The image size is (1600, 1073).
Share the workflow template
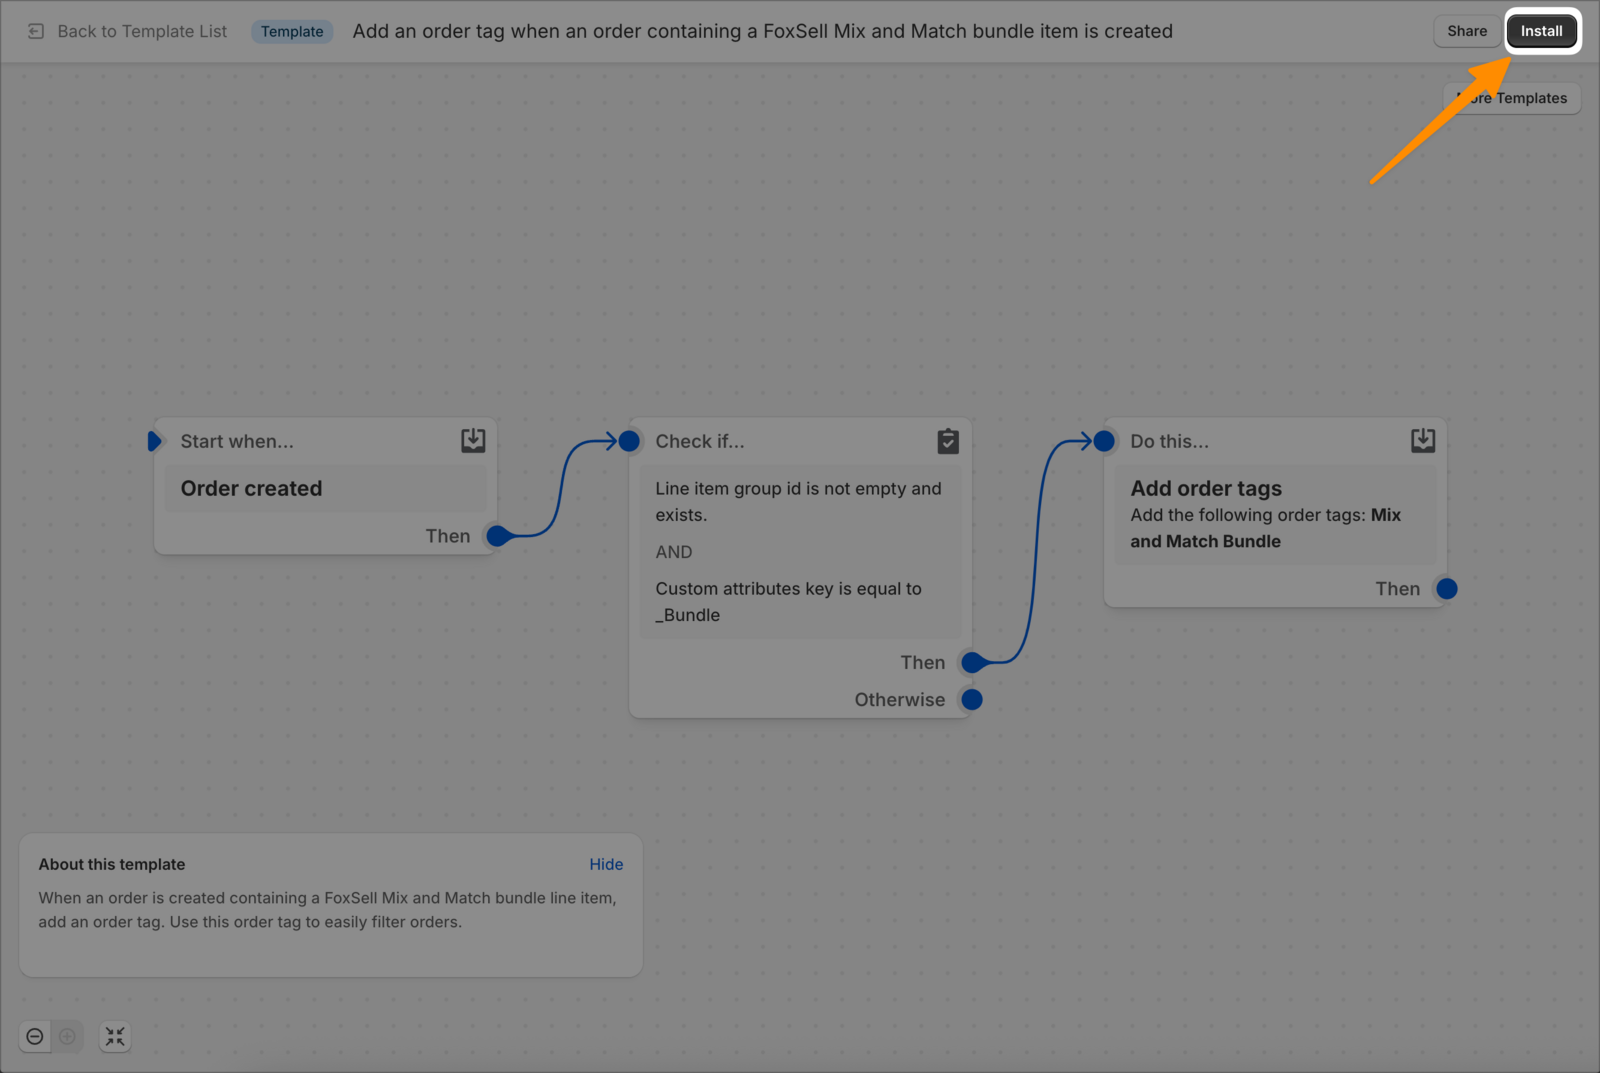(1466, 31)
